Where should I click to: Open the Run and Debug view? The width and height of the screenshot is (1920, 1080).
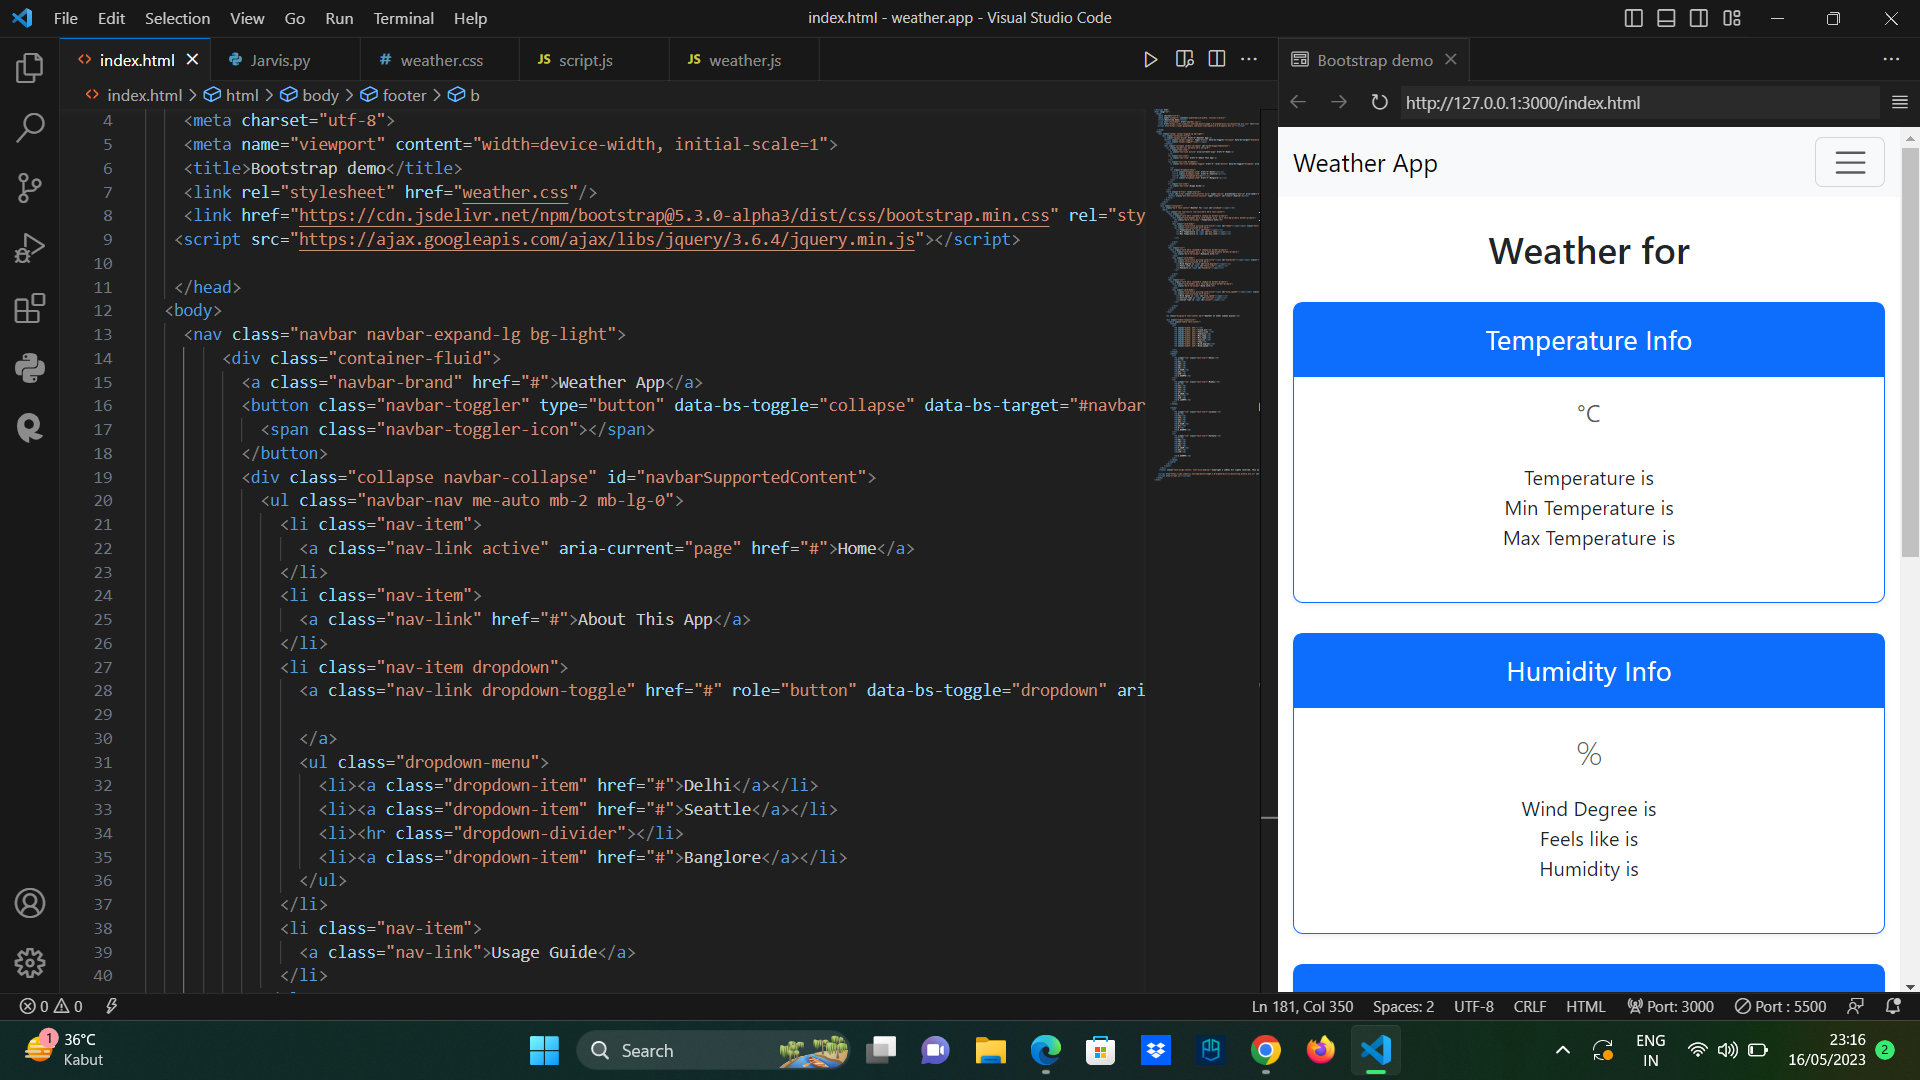[30, 248]
